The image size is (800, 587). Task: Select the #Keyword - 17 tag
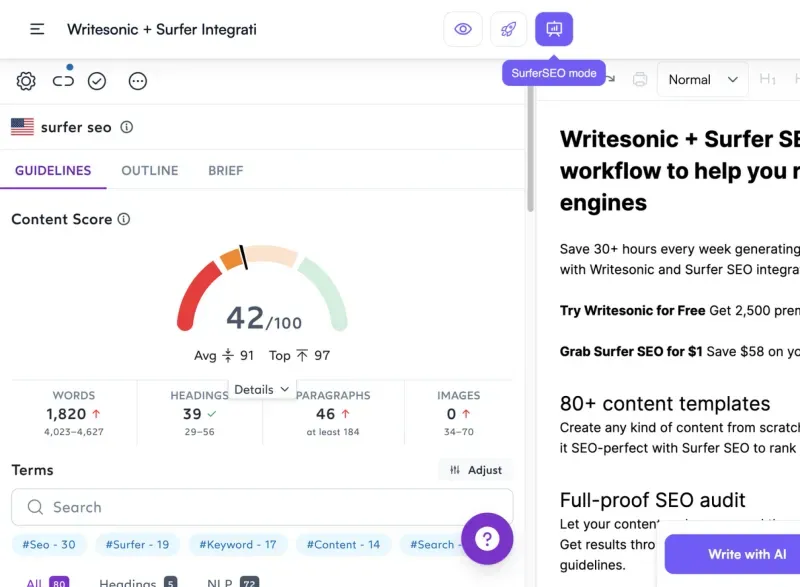click(x=238, y=544)
